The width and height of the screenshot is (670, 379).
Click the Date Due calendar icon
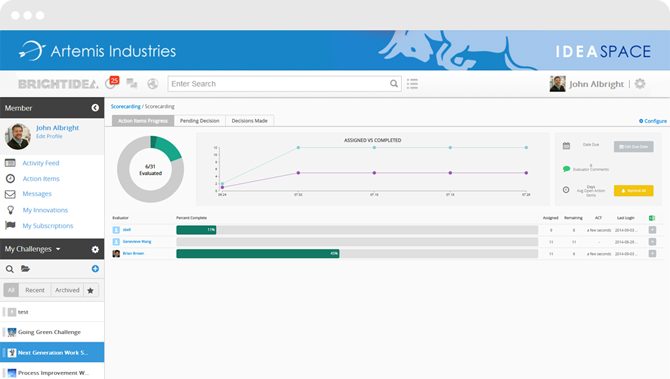[x=566, y=146]
